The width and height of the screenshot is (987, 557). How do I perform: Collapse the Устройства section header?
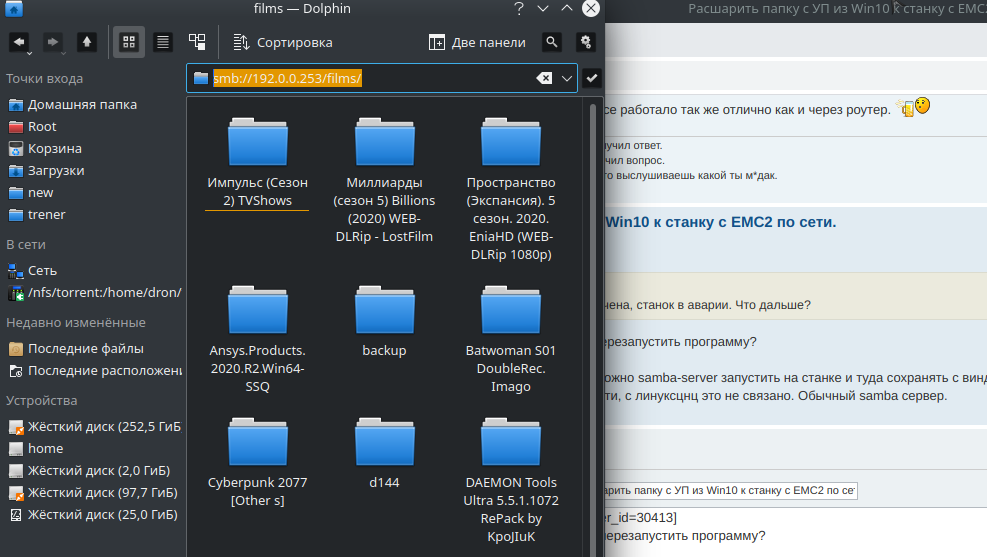[42, 401]
